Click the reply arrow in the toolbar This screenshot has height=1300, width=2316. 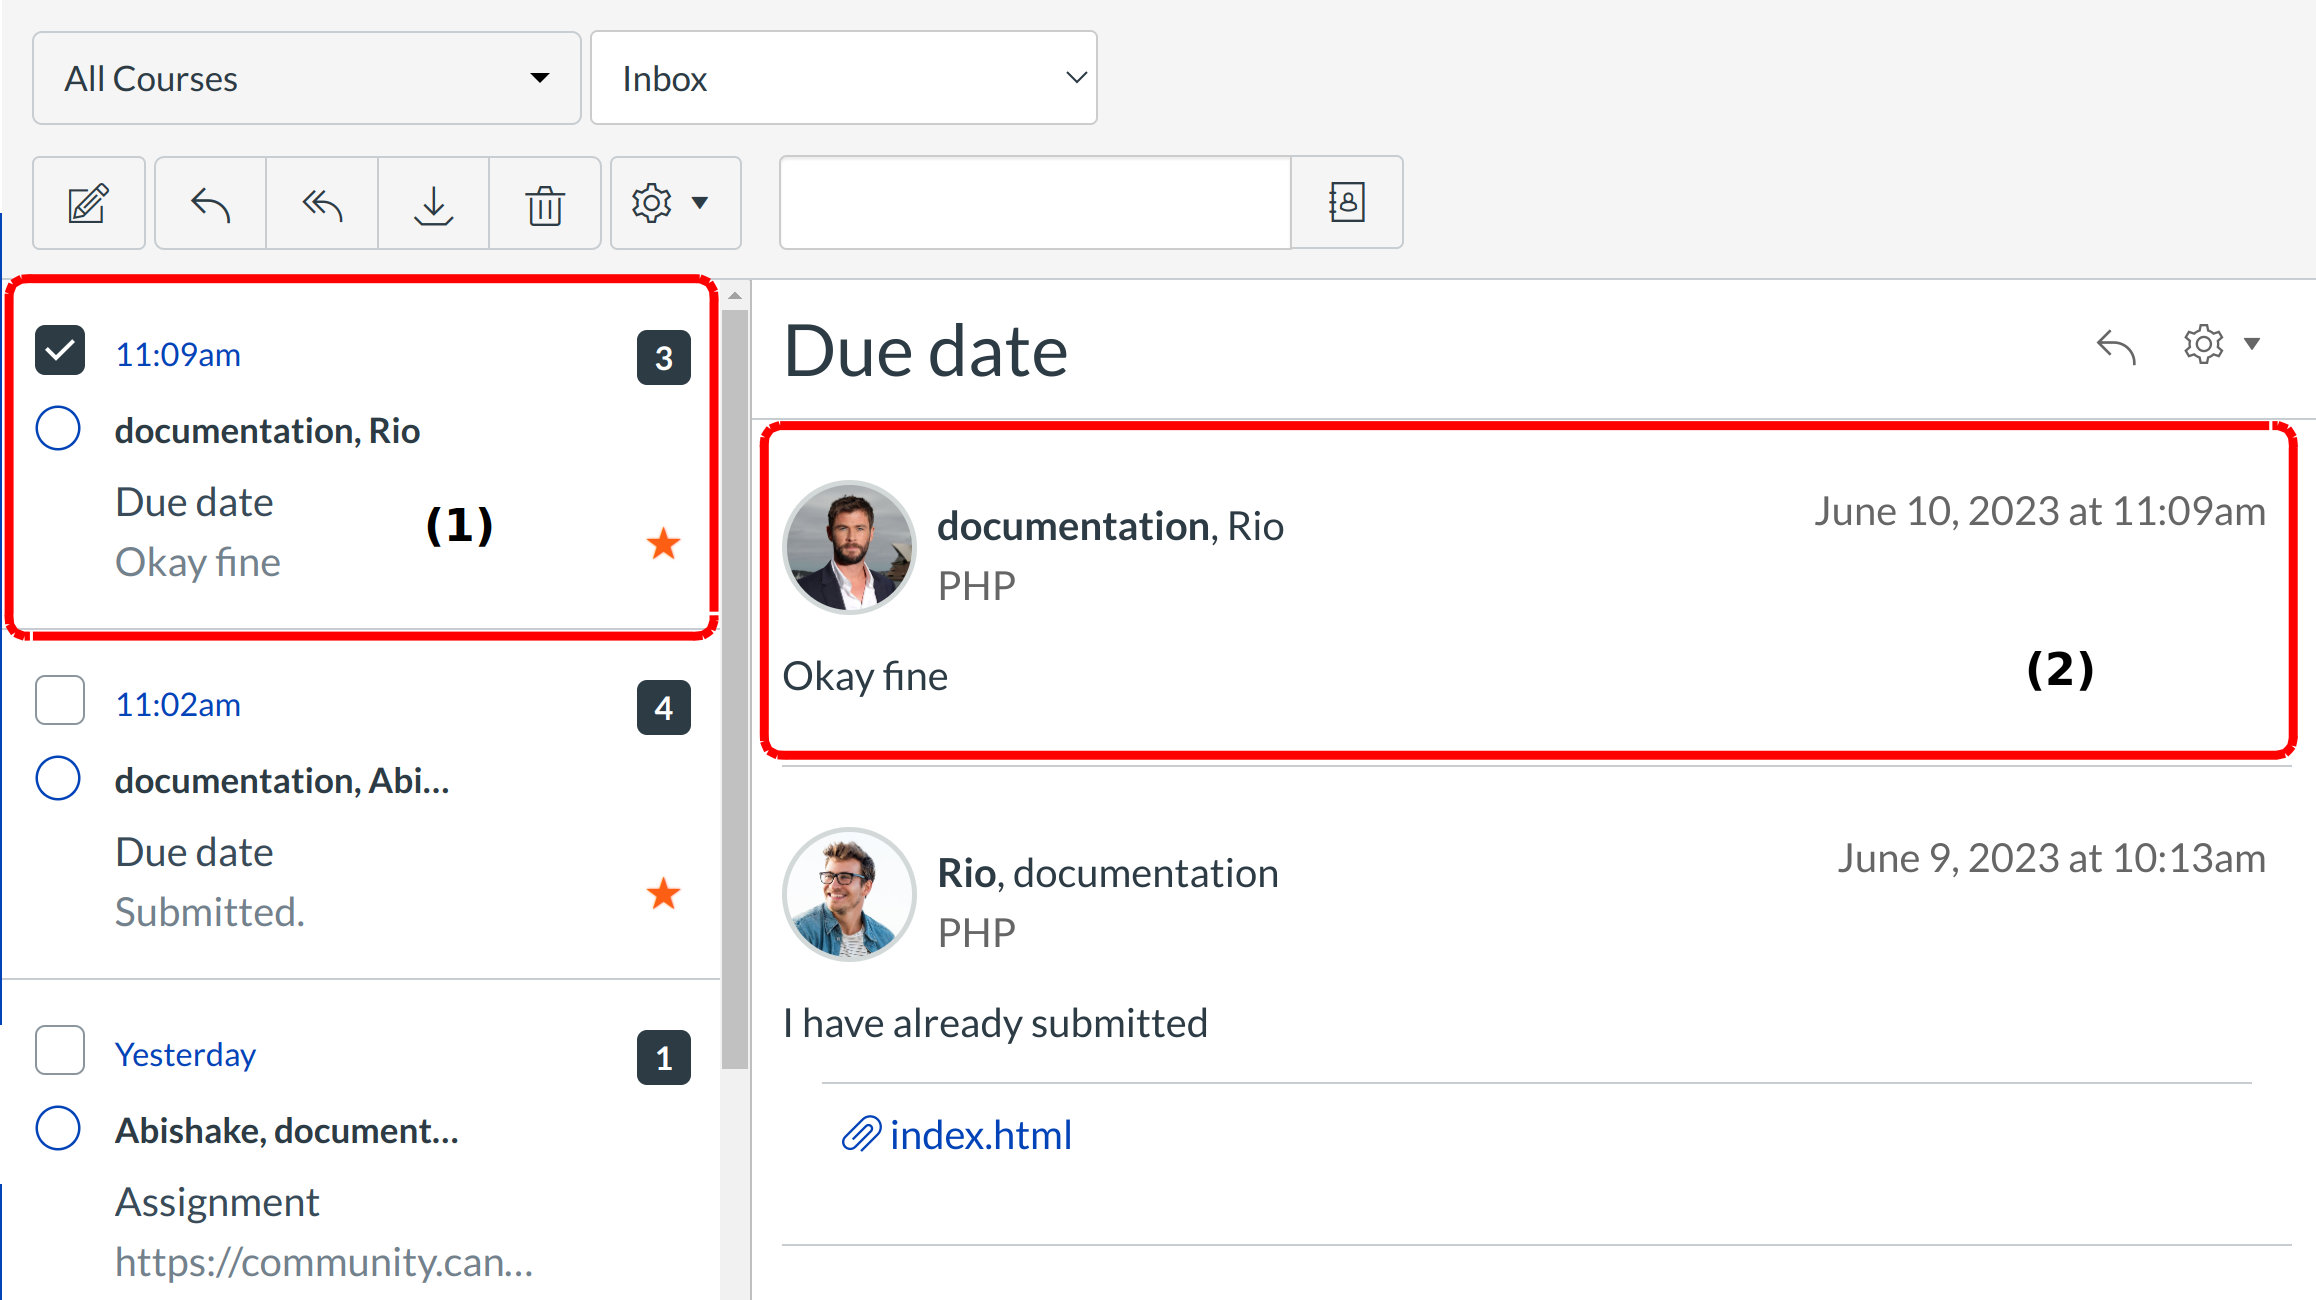pyautogui.click(x=210, y=203)
